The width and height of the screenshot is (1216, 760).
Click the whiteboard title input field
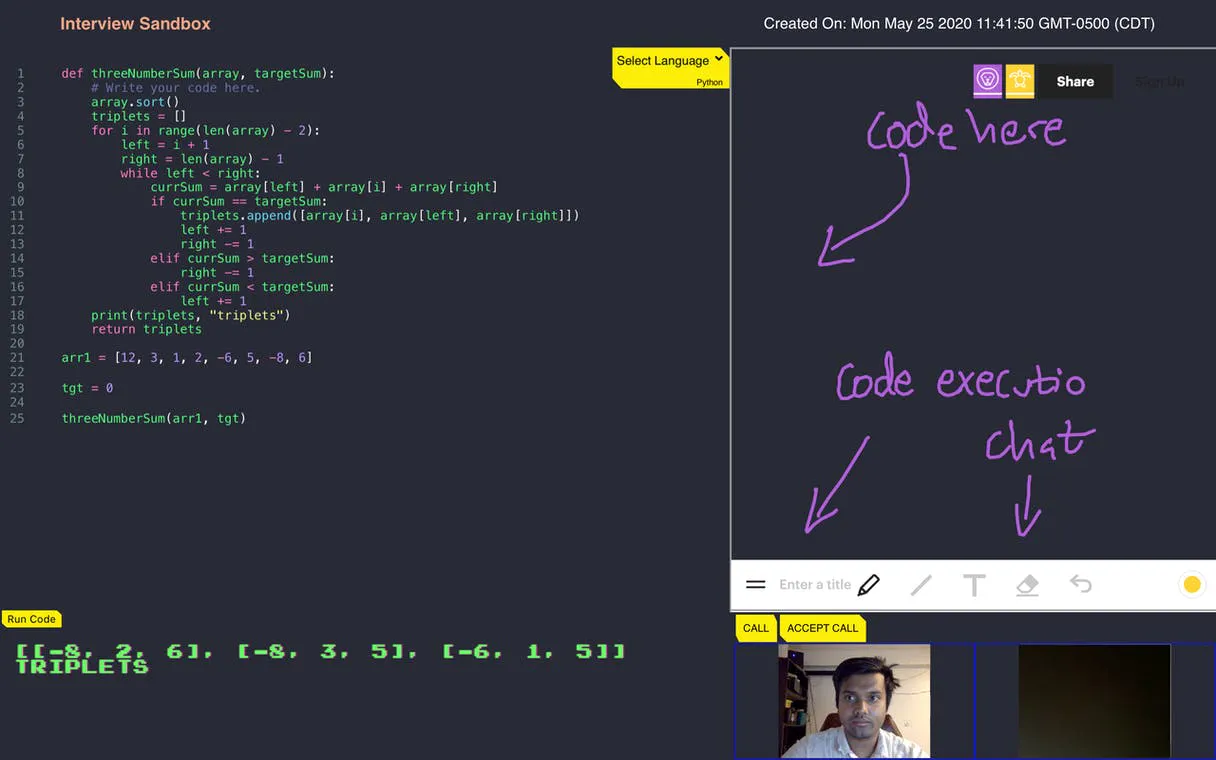815,585
